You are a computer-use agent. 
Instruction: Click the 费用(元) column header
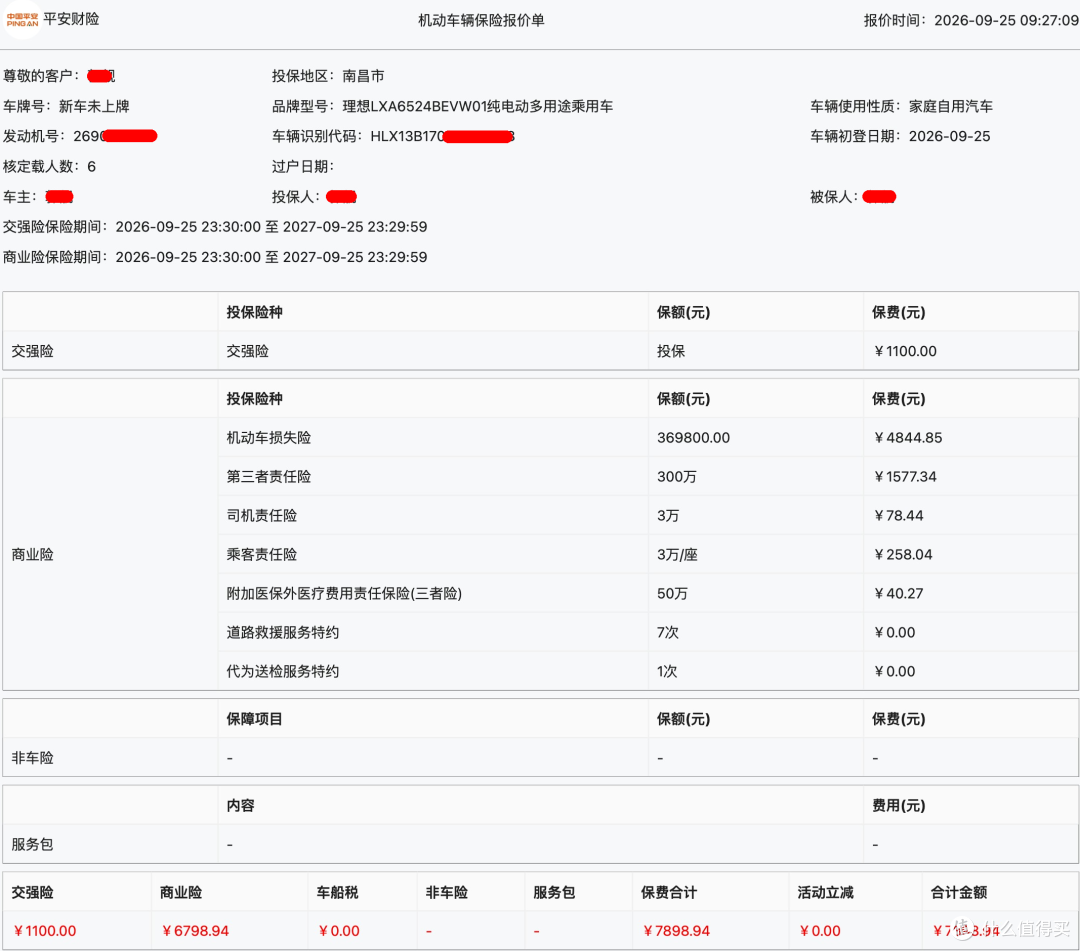(x=898, y=806)
